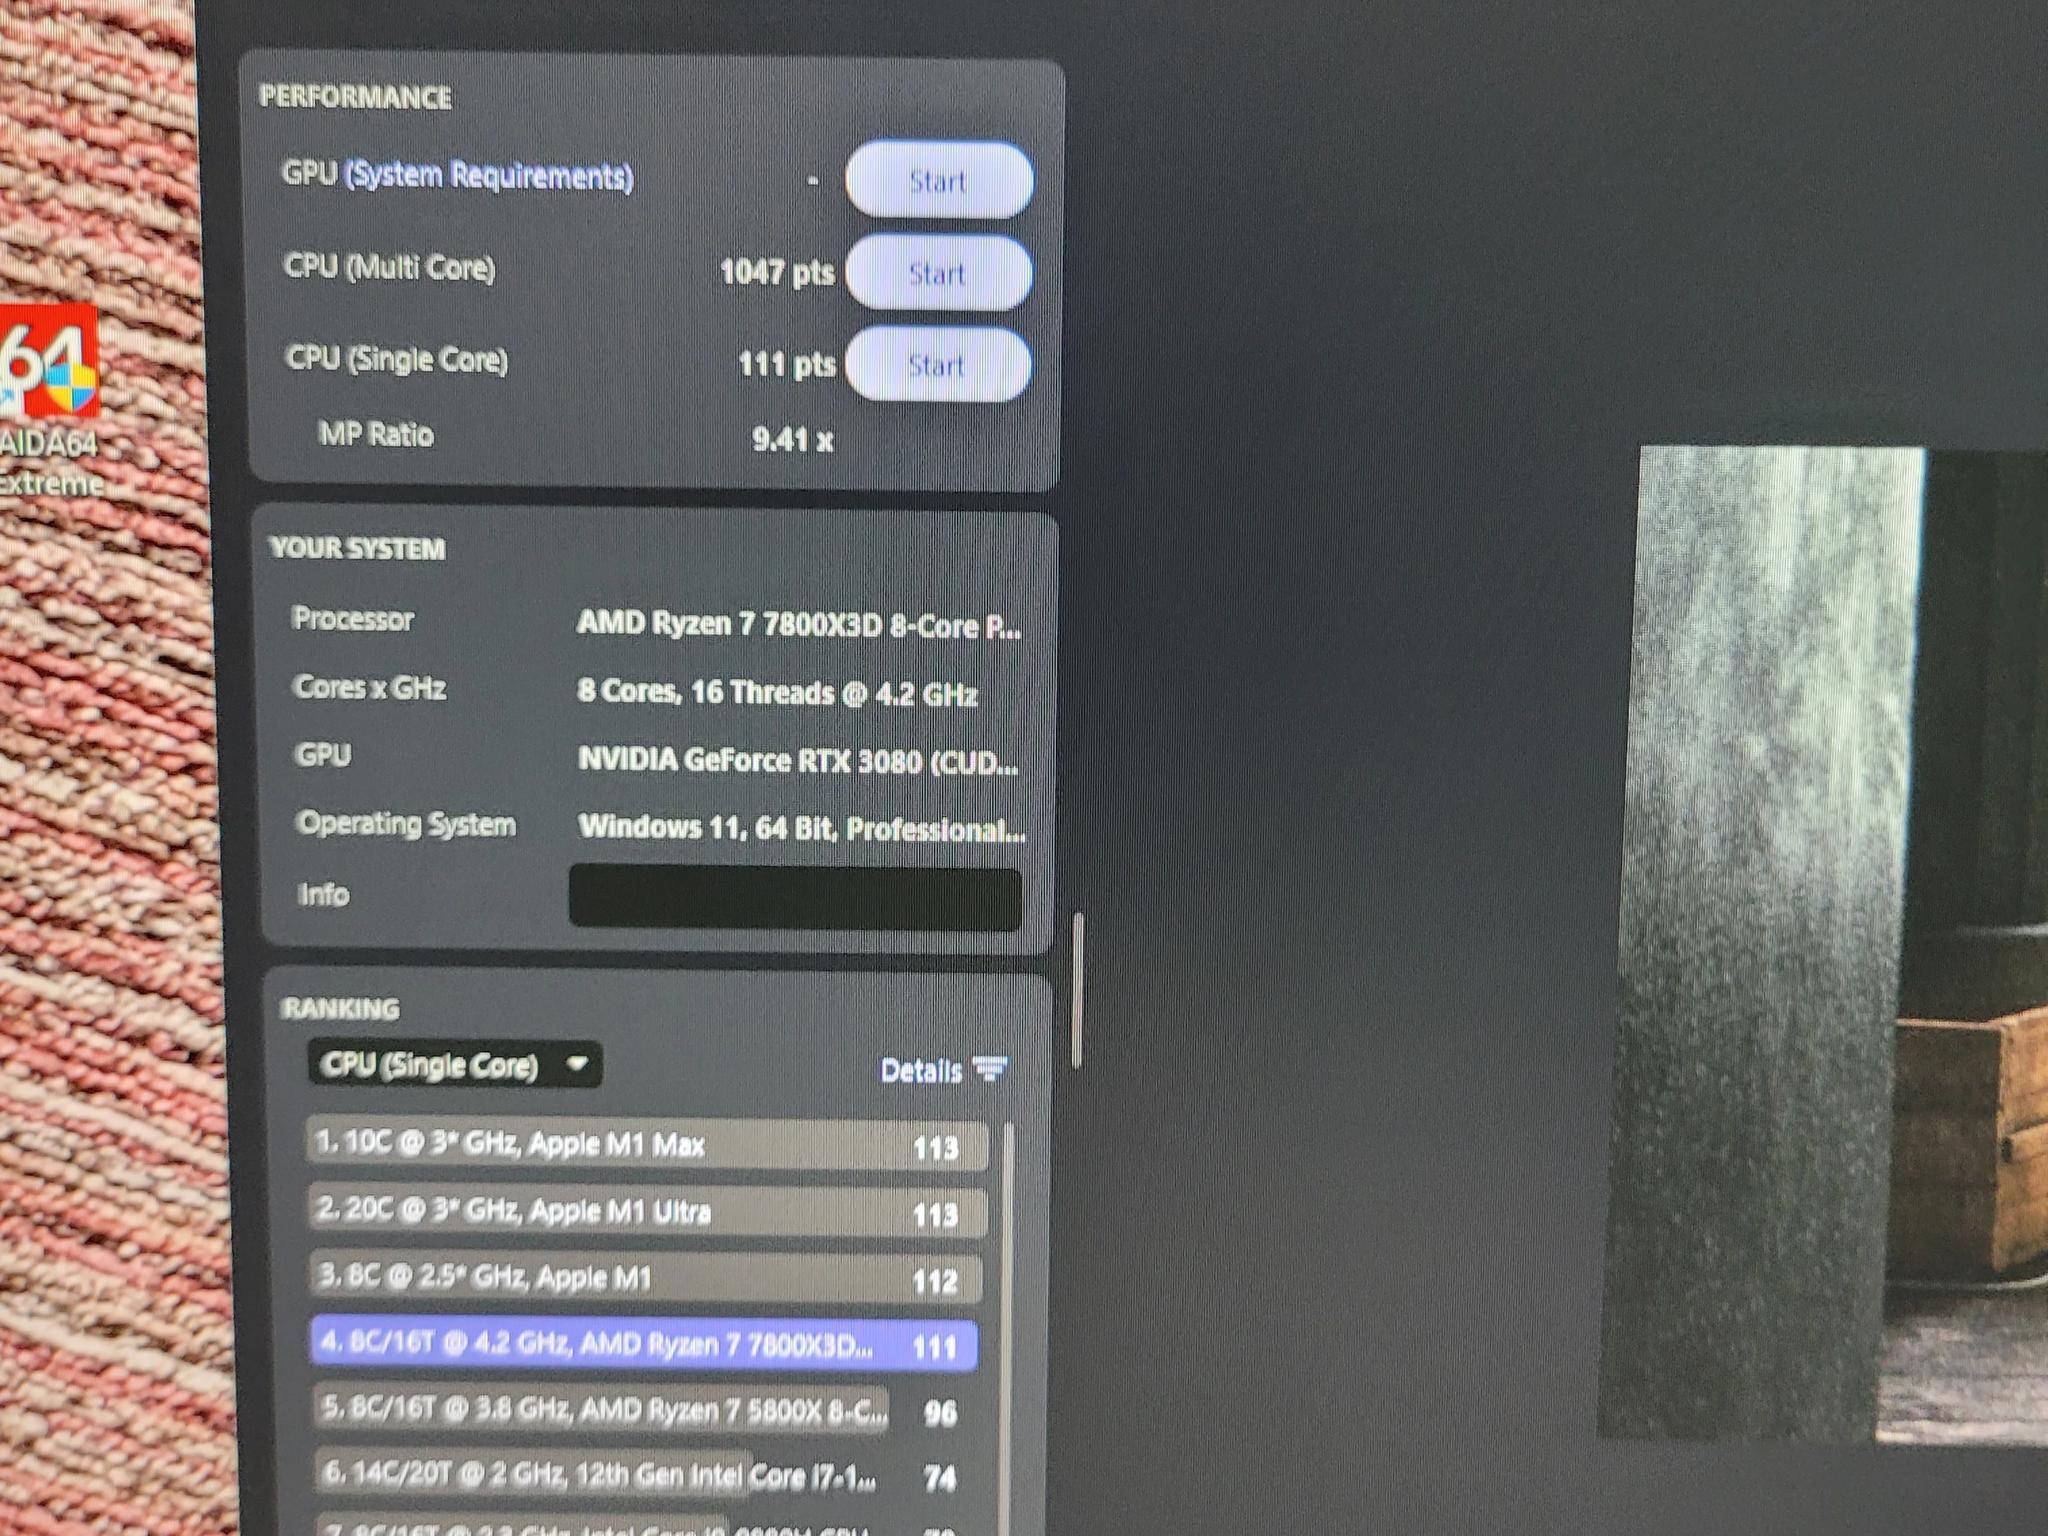The width and height of the screenshot is (2048, 1536).
Task: Open the Details link in Ranking
Action: pyautogui.click(x=921, y=1071)
